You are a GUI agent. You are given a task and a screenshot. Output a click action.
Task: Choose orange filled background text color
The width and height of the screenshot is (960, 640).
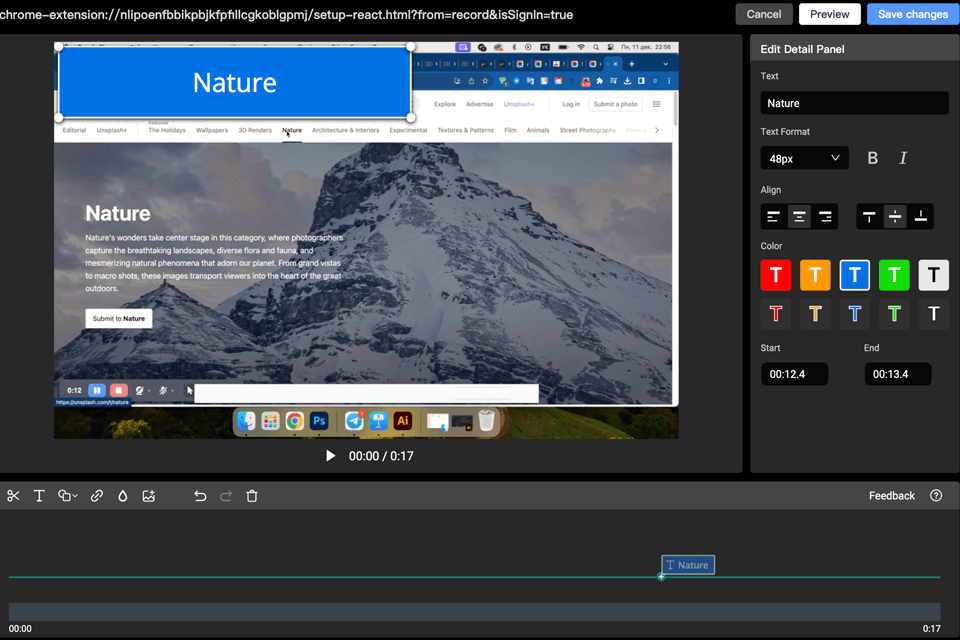[815, 274]
